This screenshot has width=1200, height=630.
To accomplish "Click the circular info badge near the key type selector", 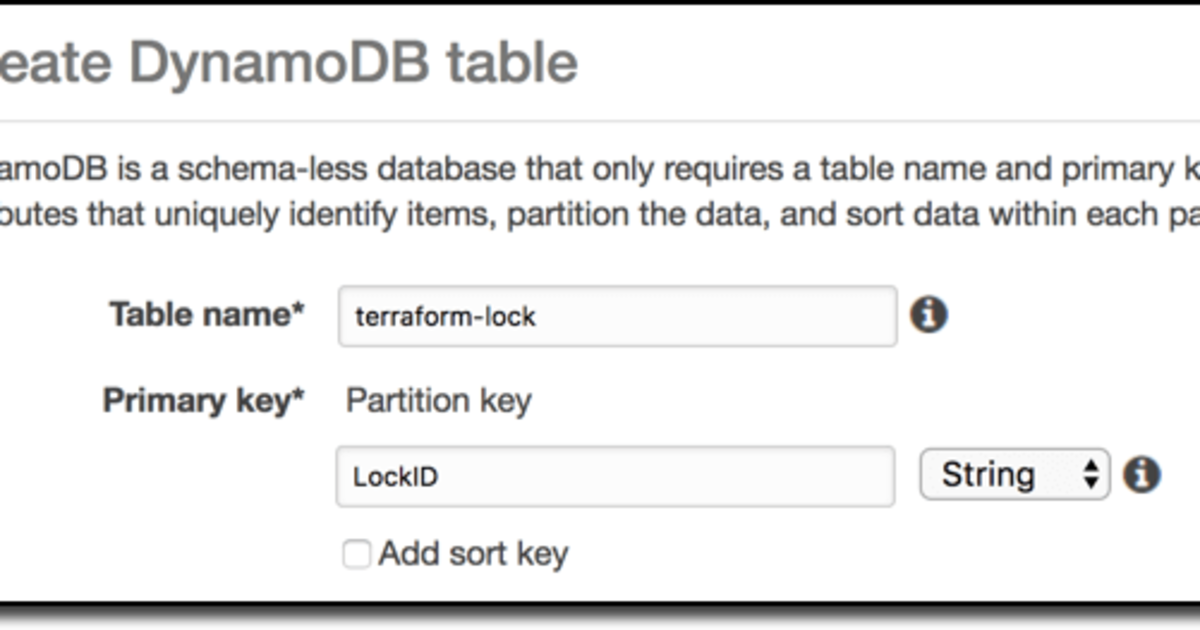I will pos(1141,474).
